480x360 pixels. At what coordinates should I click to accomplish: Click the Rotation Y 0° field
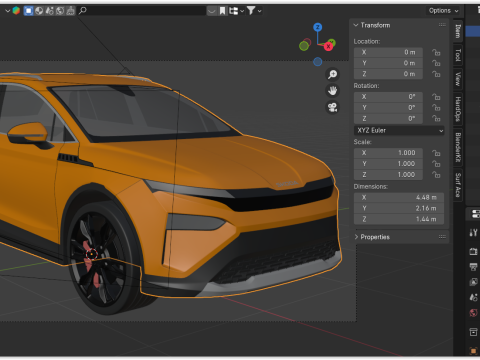388,108
